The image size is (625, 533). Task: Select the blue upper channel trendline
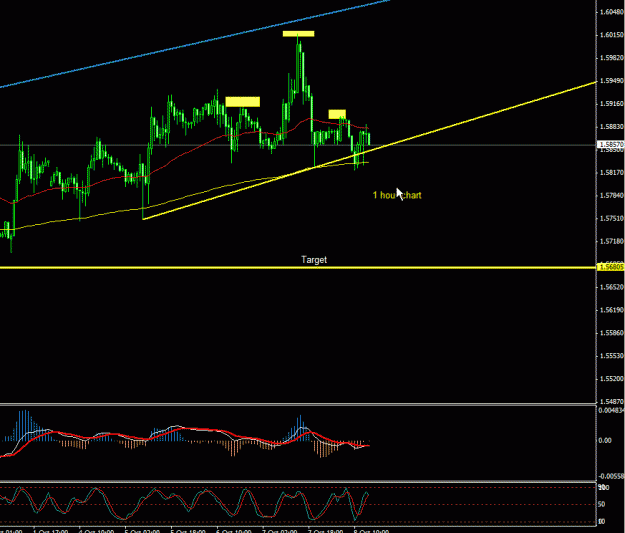[x=195, y=44]
